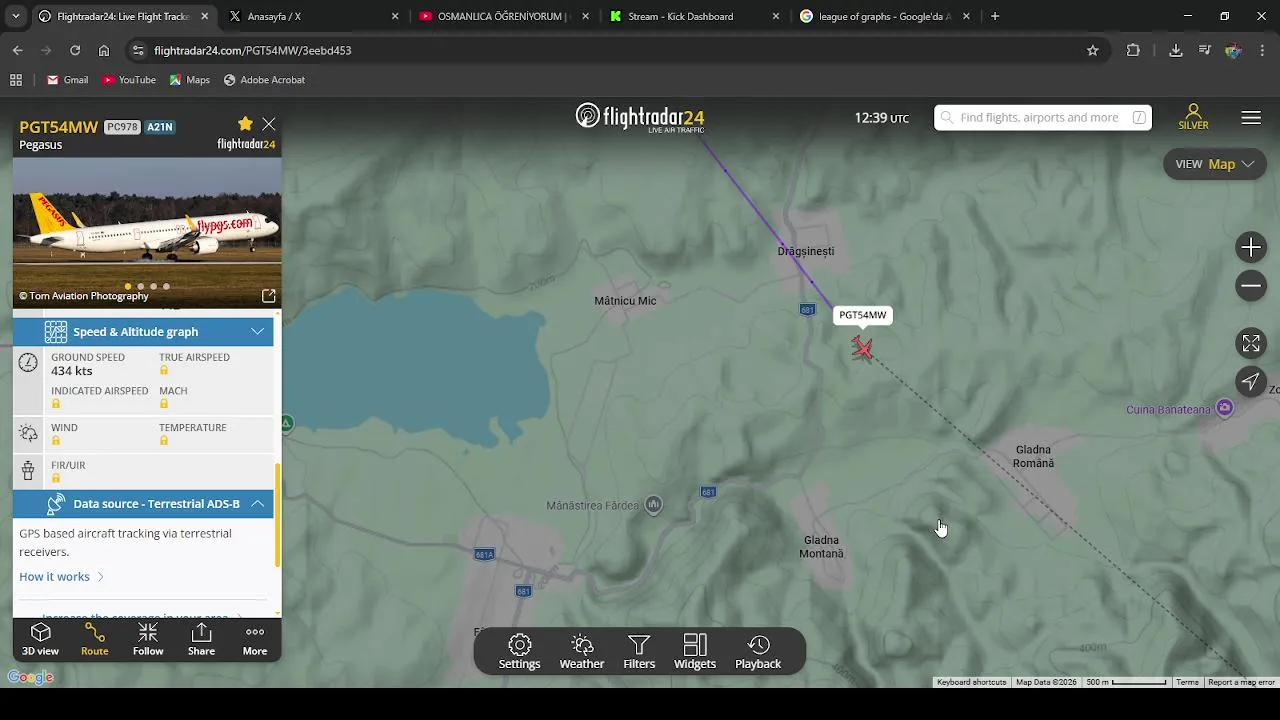
Task: Click the red PGT54MW aircraft on the map
Action: pos(862,348)
